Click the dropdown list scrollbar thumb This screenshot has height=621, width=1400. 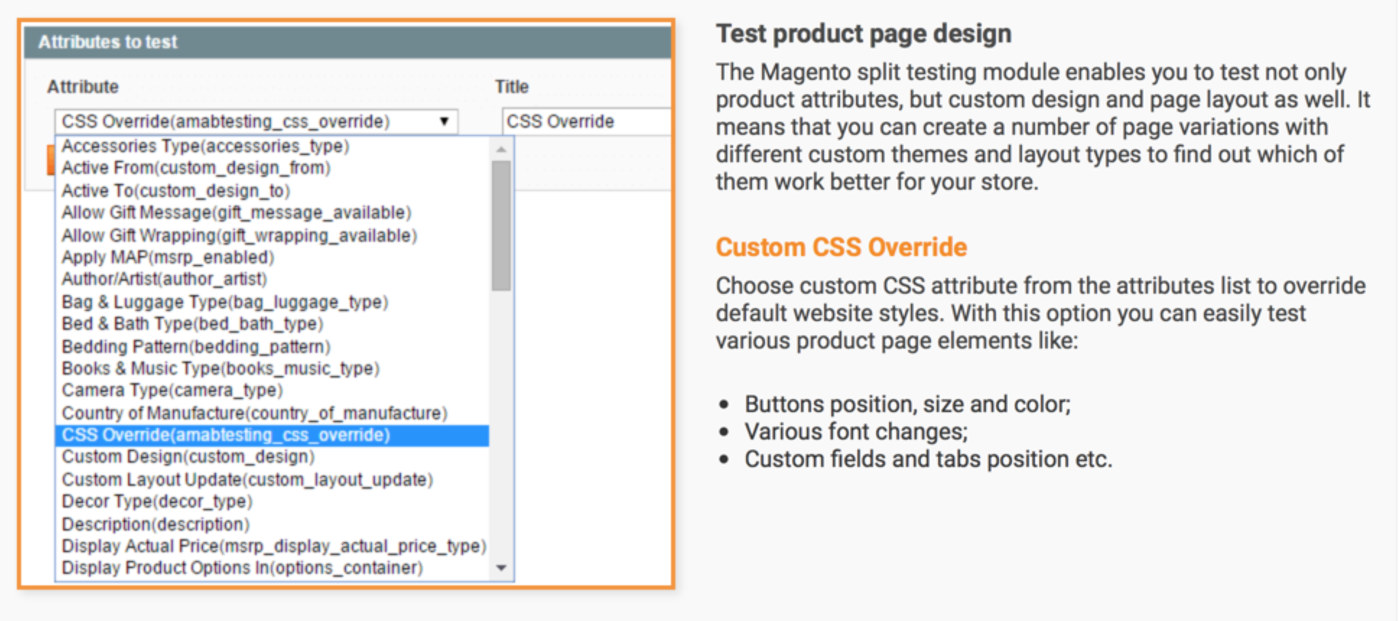(502, 225)
